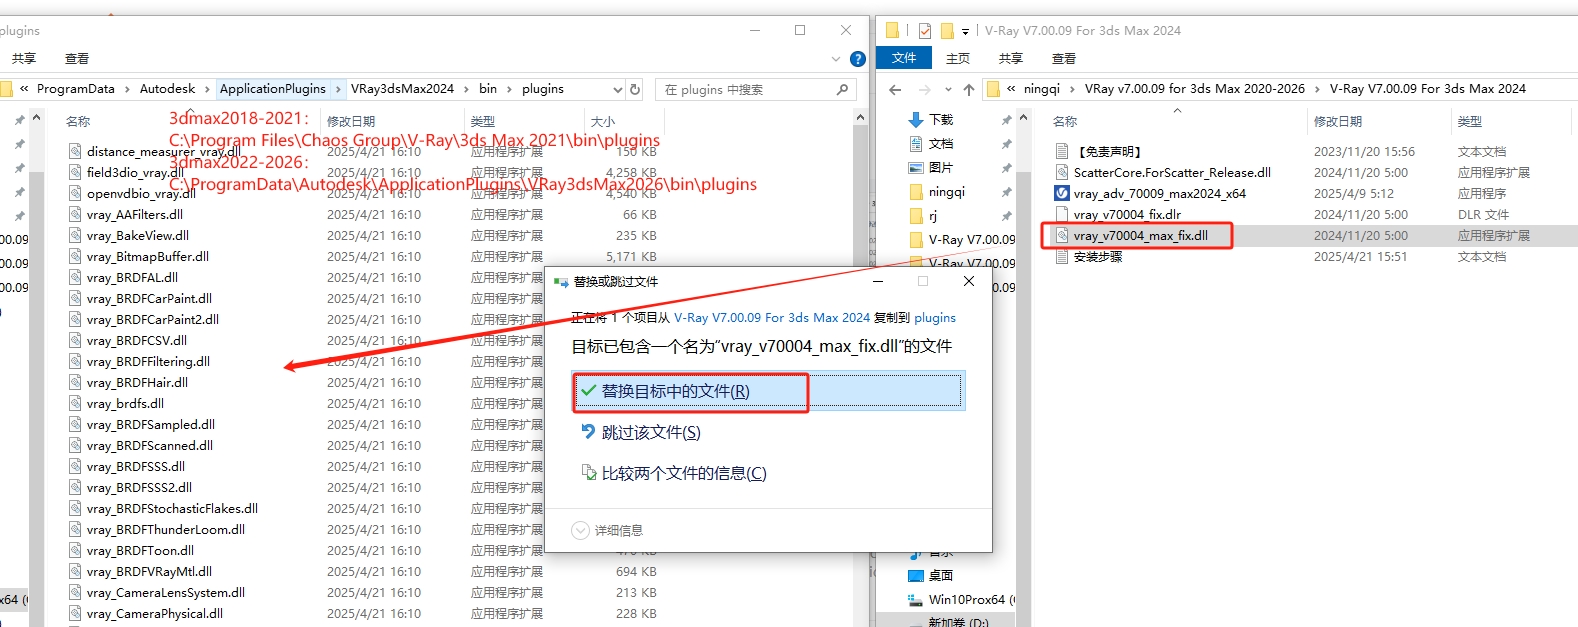Viewport: 1578px width, 627px height.
Task: Open address history dropdown in plugins window
Action: click(x=616, y=89)
